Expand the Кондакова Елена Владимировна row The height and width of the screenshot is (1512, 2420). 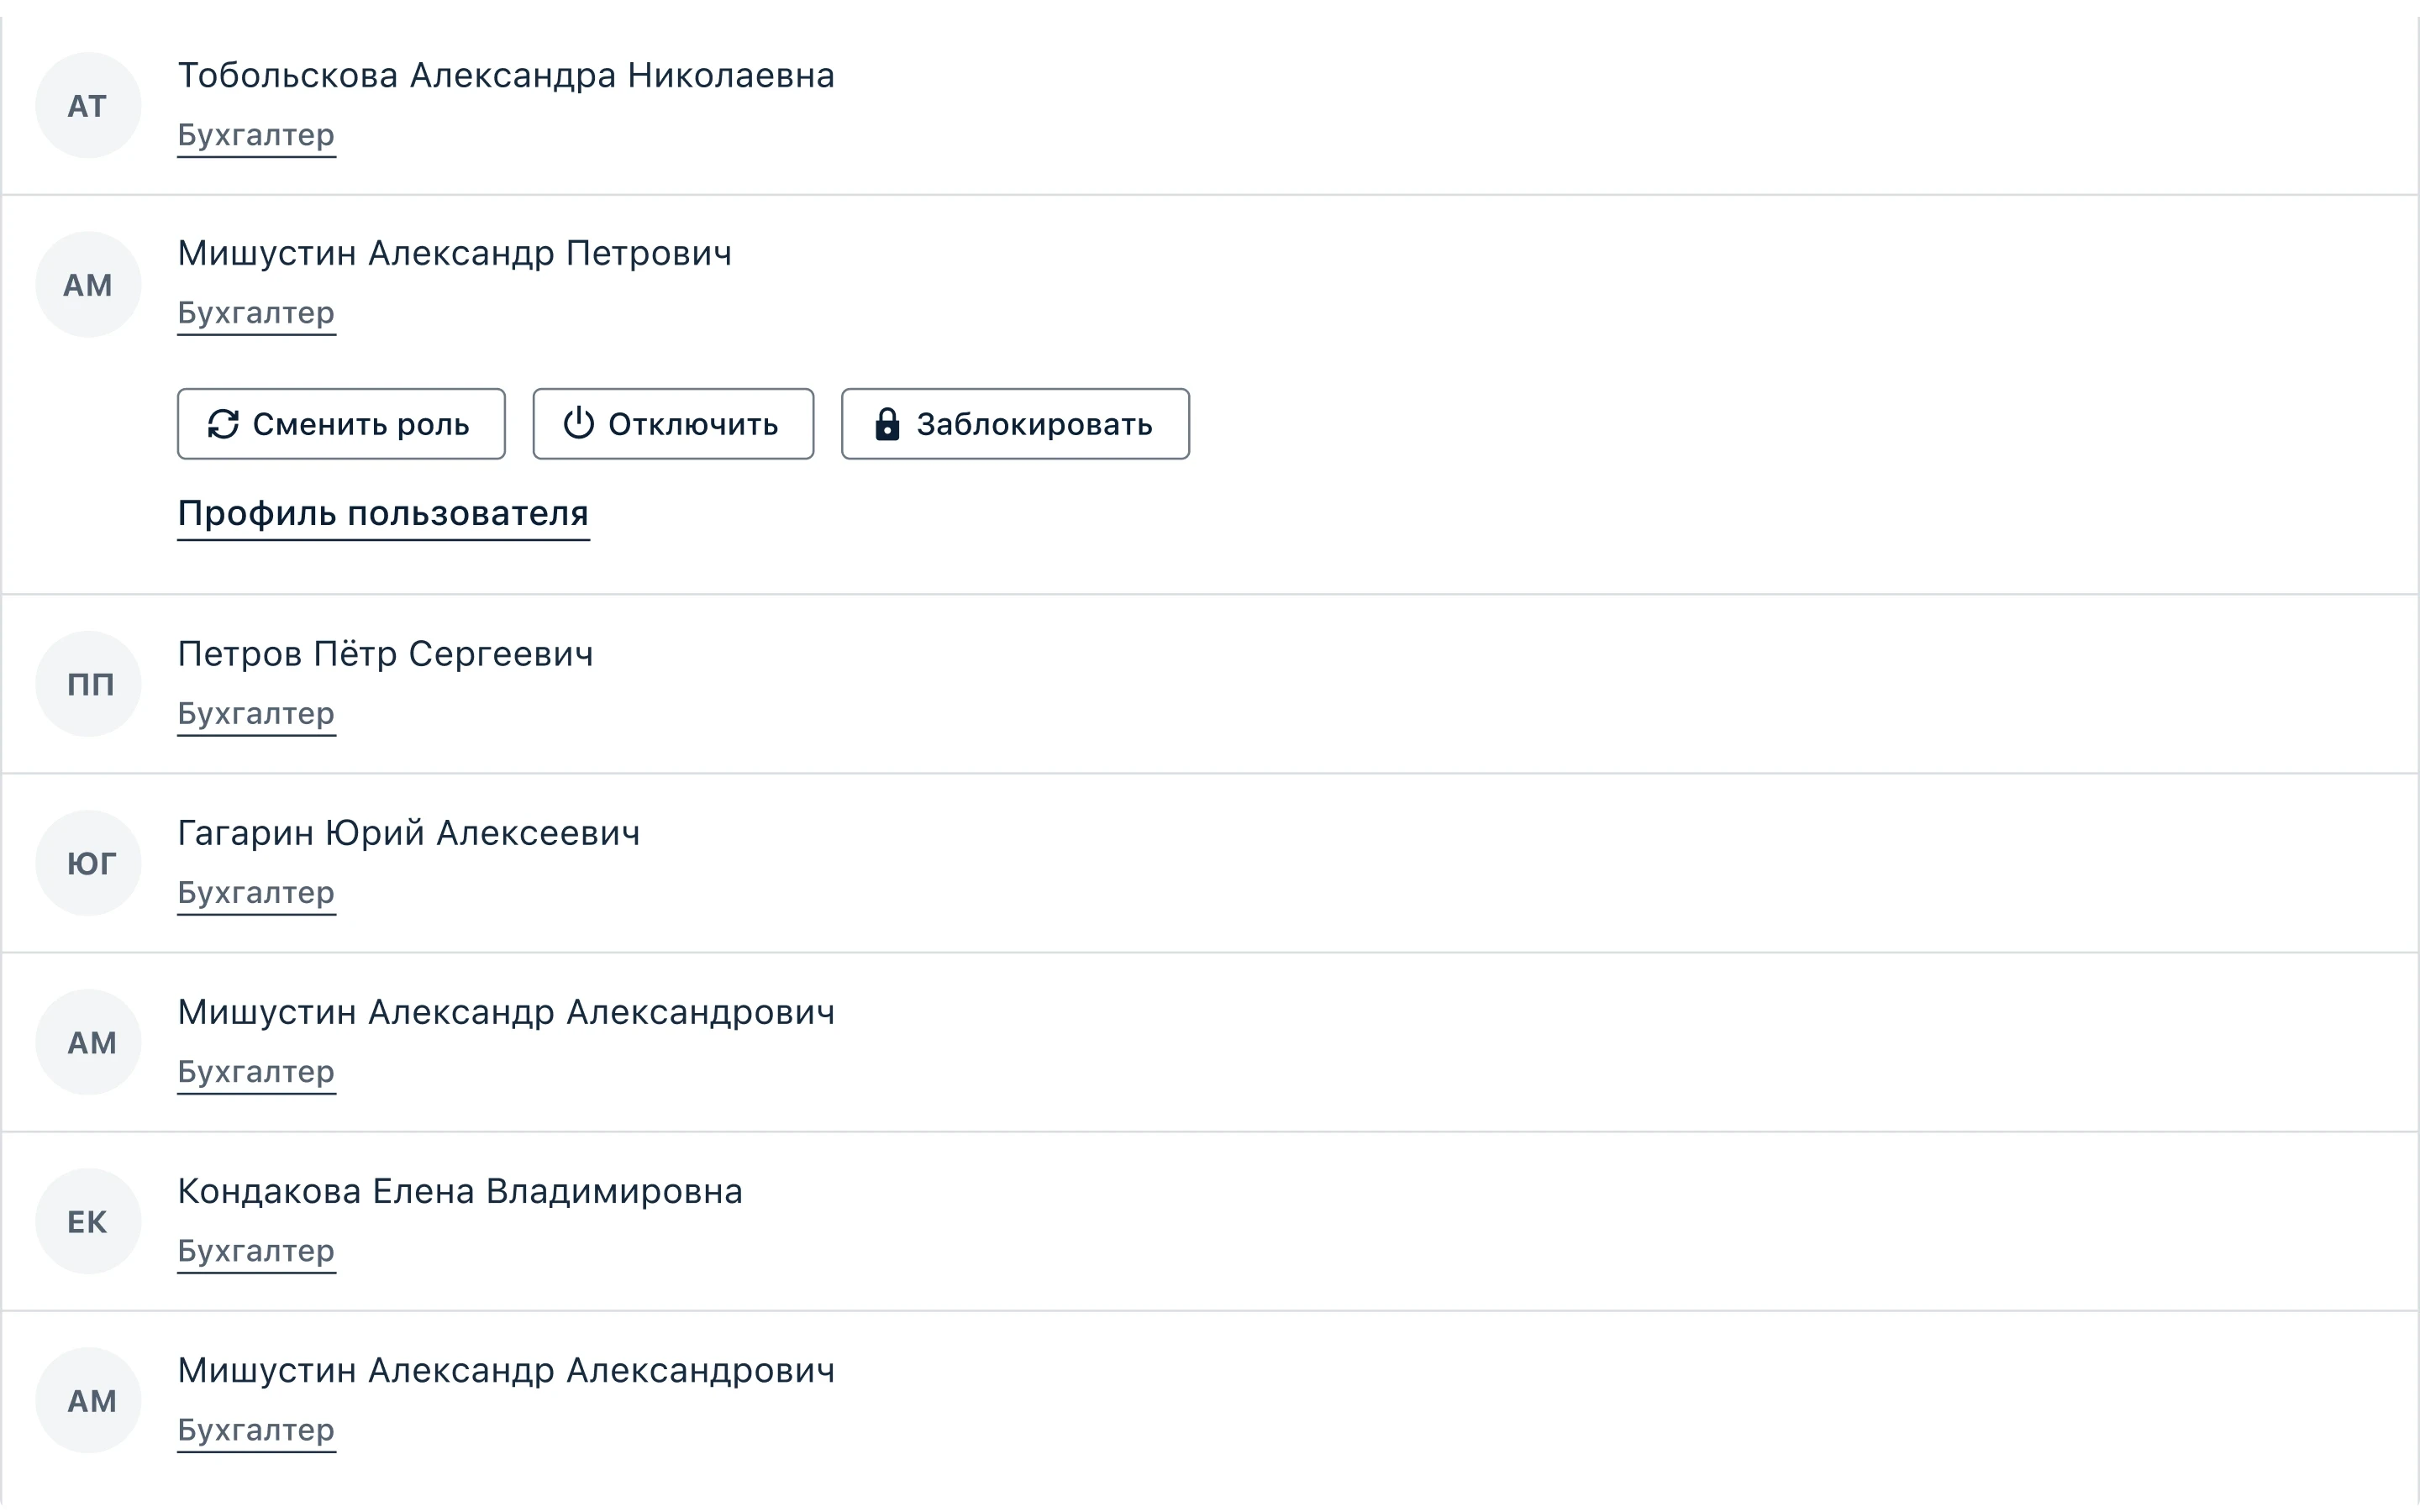[1210, 1221]
